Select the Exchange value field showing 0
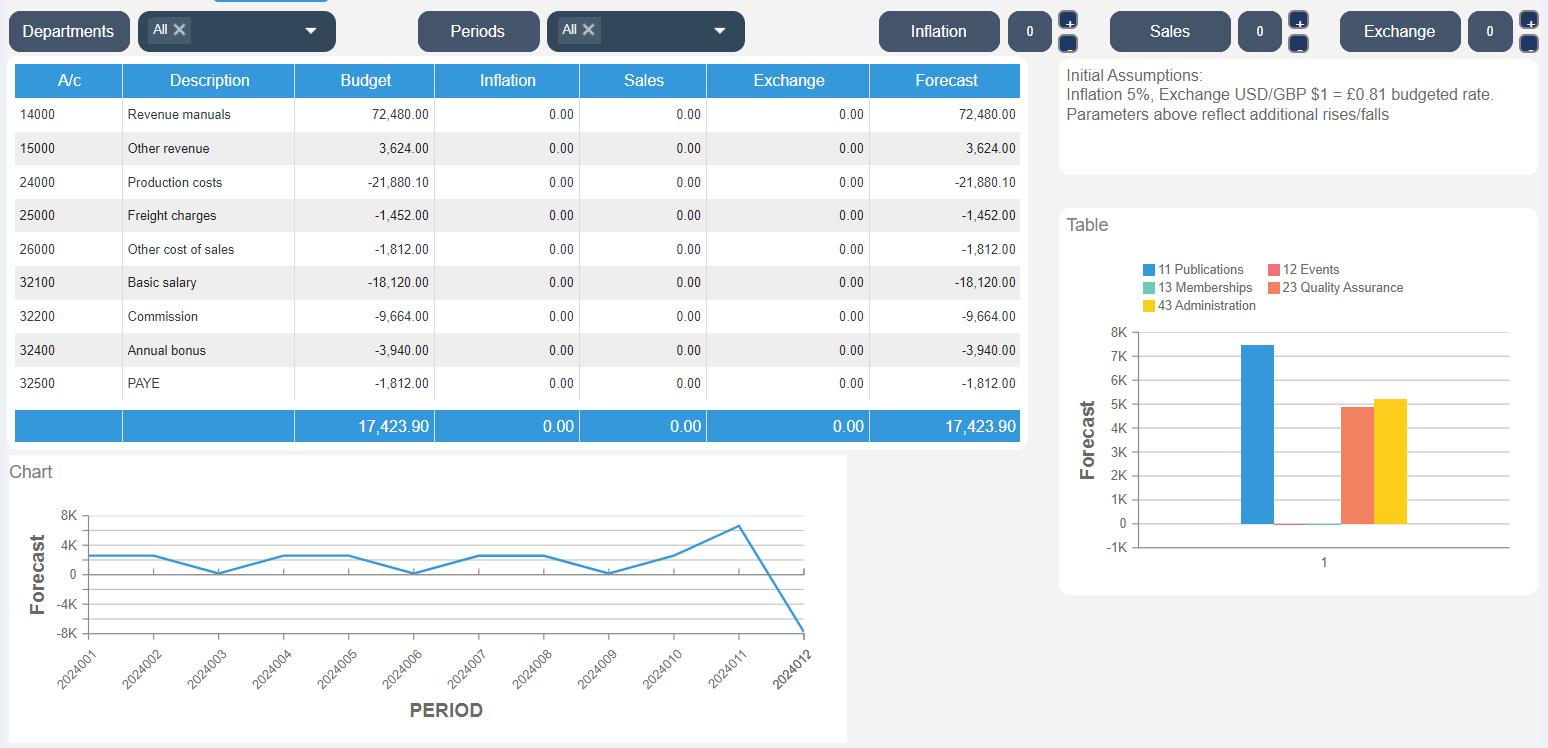Viewport: 1548px width, 748px height. pyautogui.click(x=1490, y=31)
